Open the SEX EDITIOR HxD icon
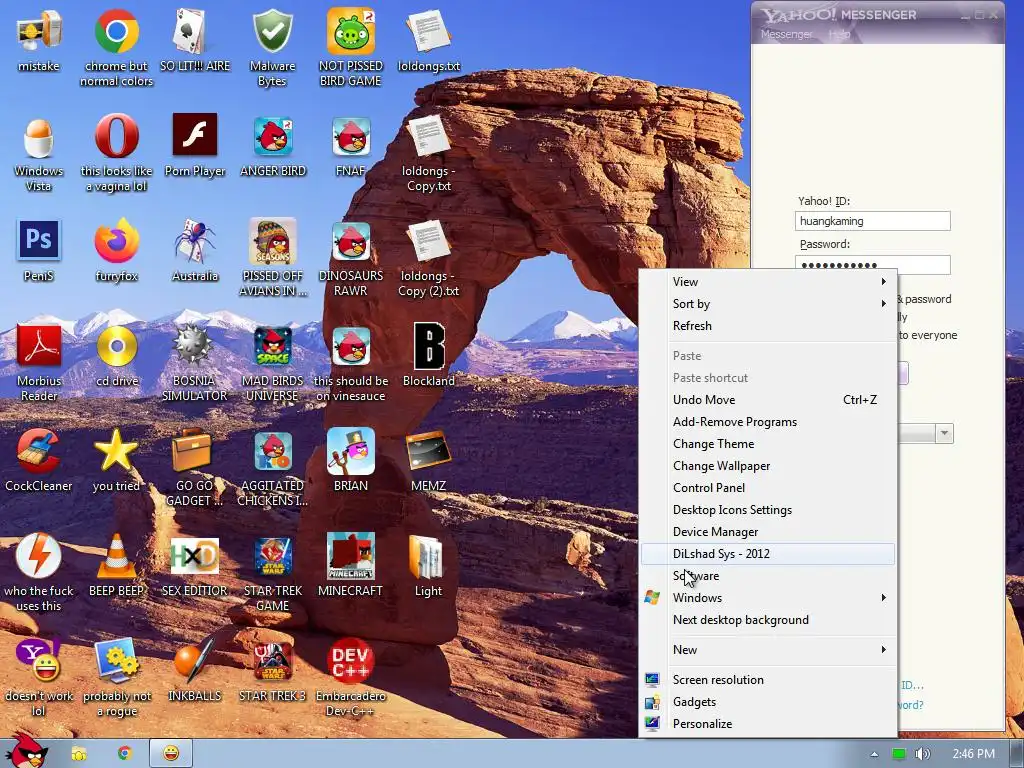Image resolution: width=1024 pixels, height=768 pixels. pos(195,556)
